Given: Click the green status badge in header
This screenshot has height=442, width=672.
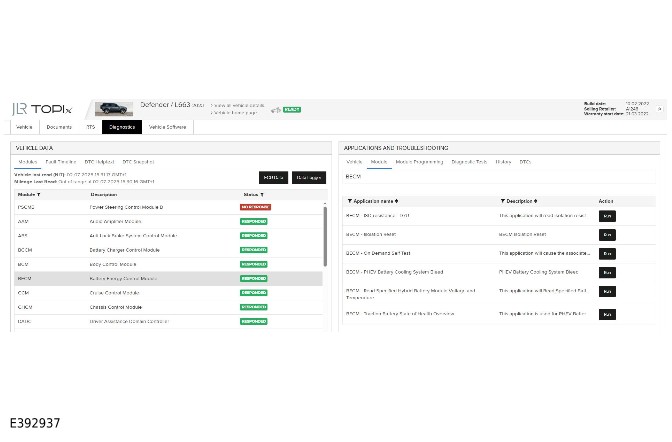Looking at the screenshot, I should coord(292,110).
